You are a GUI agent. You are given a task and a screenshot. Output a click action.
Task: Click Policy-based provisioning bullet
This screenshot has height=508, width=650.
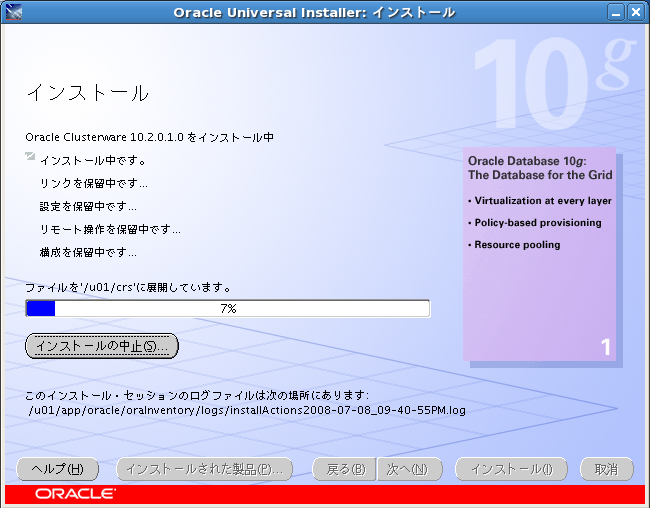point(535,223)
